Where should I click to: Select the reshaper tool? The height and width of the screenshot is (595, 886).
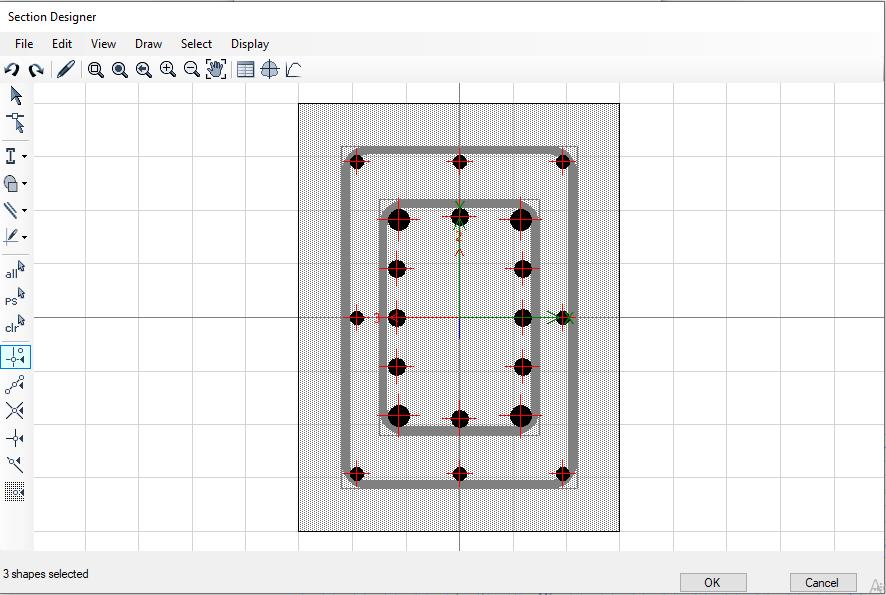pyautogui.click(x=15, y=123)
